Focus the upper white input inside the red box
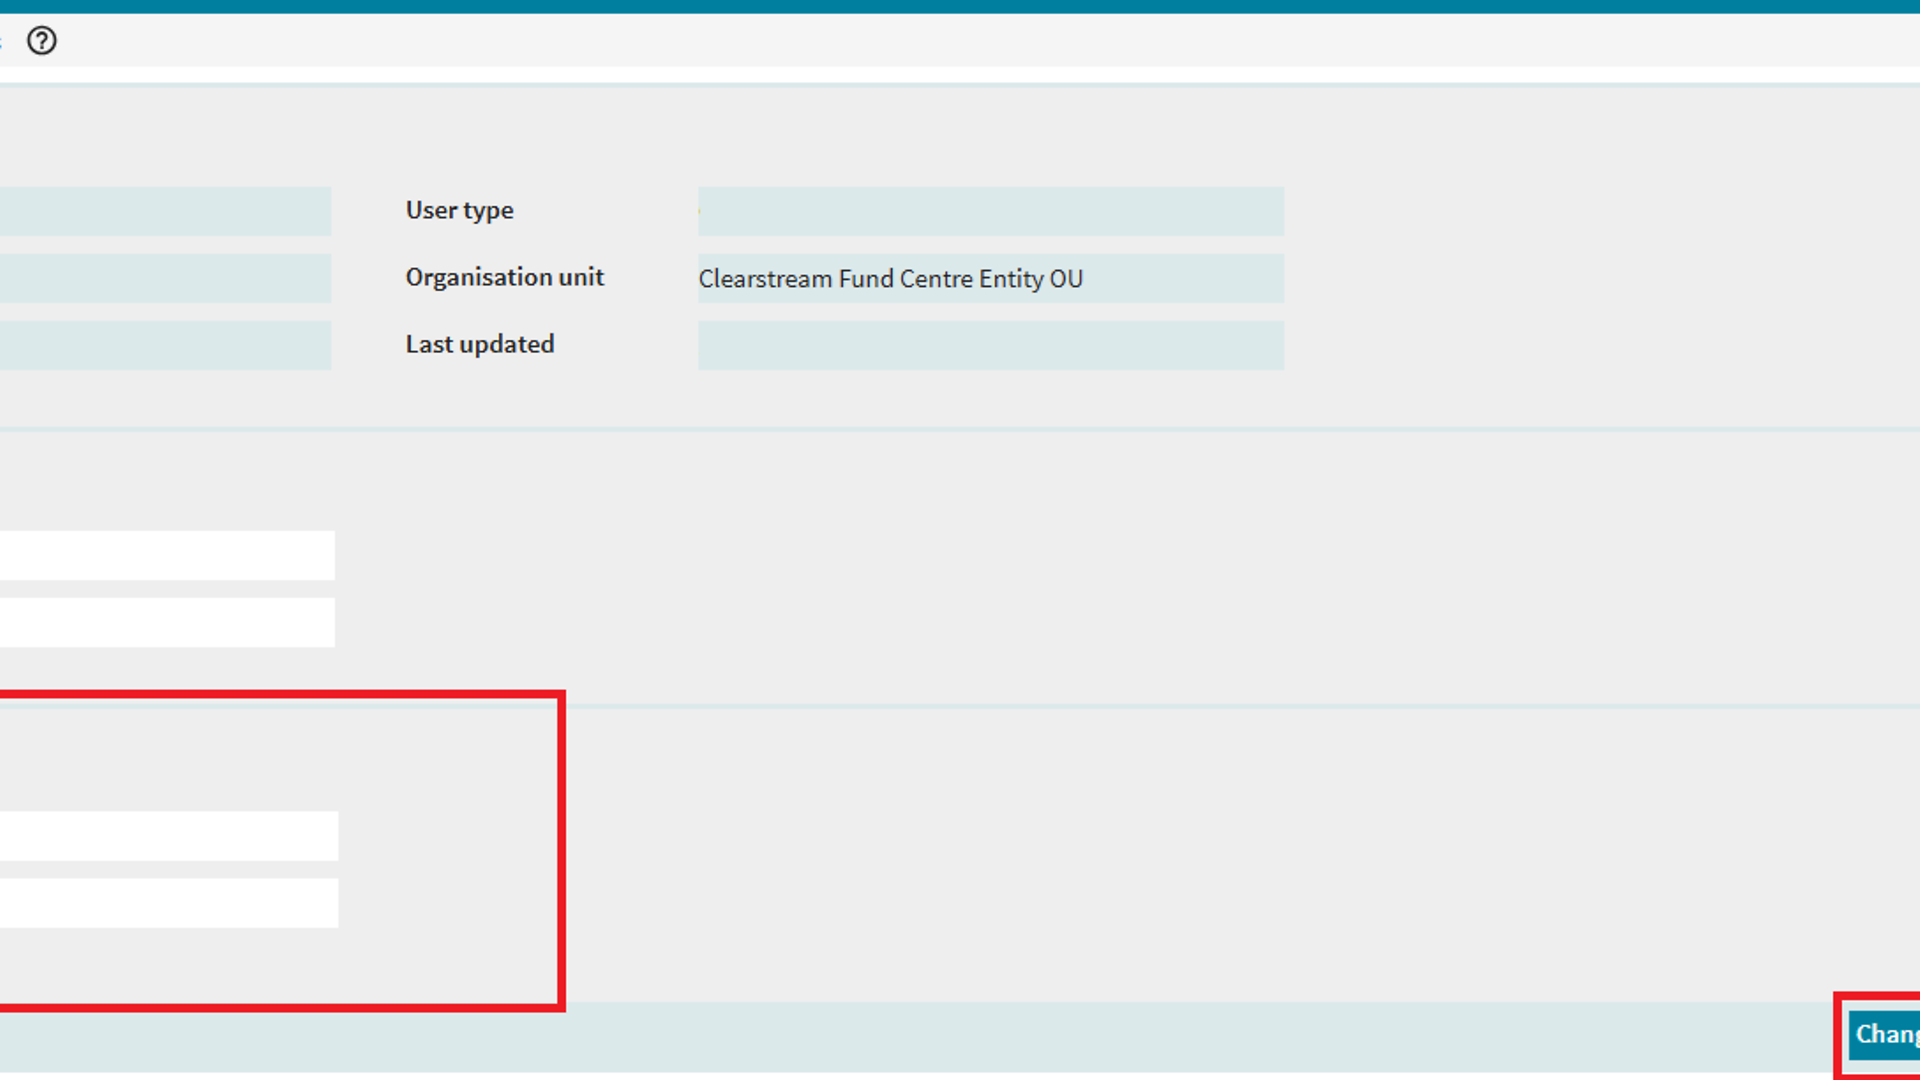 click(x=168, y=836)
